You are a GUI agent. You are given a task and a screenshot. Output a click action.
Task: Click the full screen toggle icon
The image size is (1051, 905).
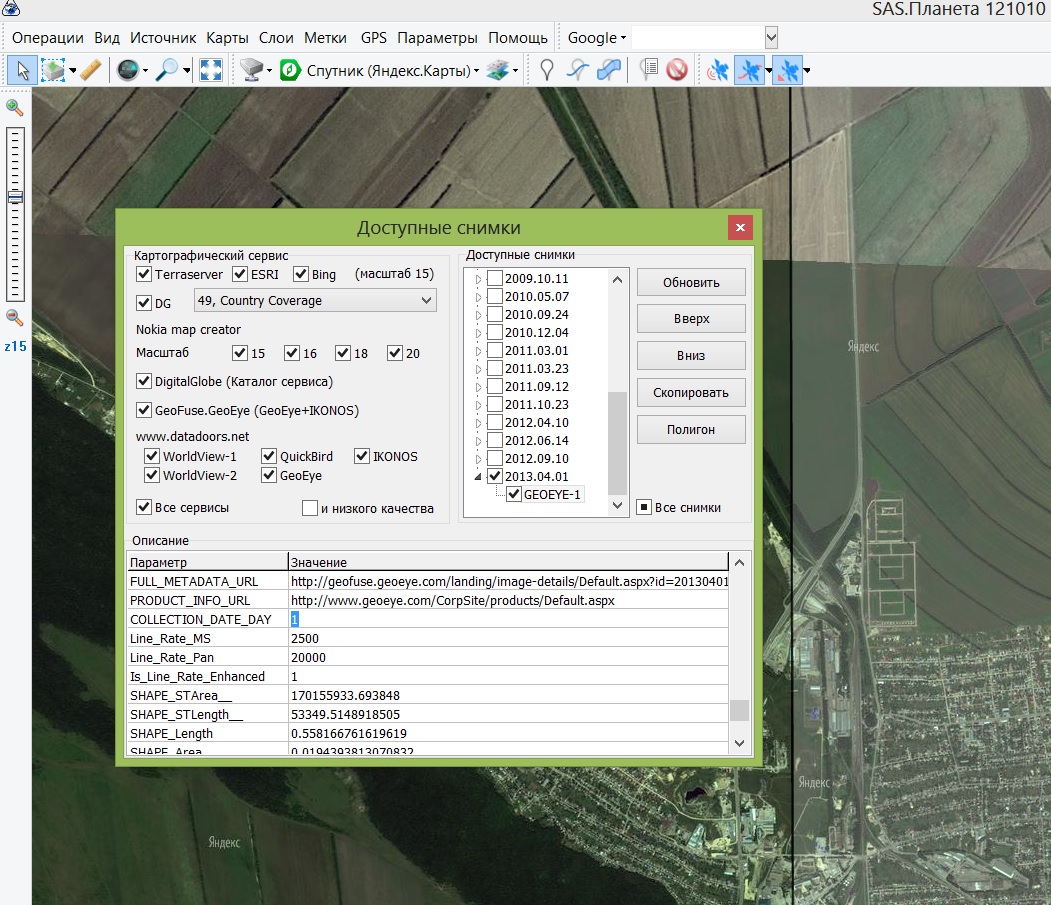pyautogui.click(x=210, y=70)
